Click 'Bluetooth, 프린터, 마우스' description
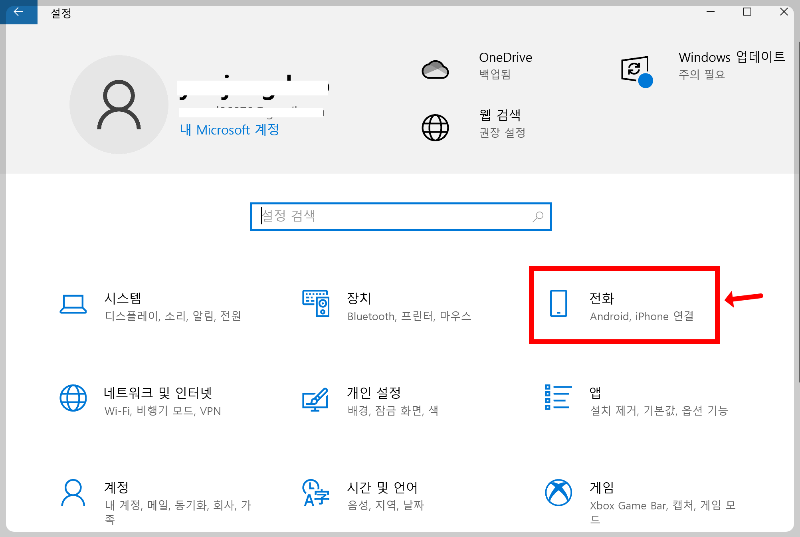 pos(409,316)
